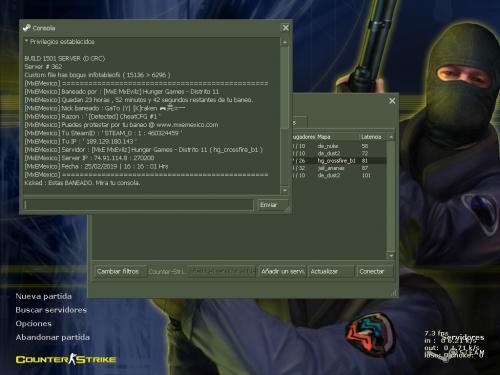Select the hg_crossfire_b1 server row
Image resolution: width=500 pixels, height=375 pixels.
[339, 161]
